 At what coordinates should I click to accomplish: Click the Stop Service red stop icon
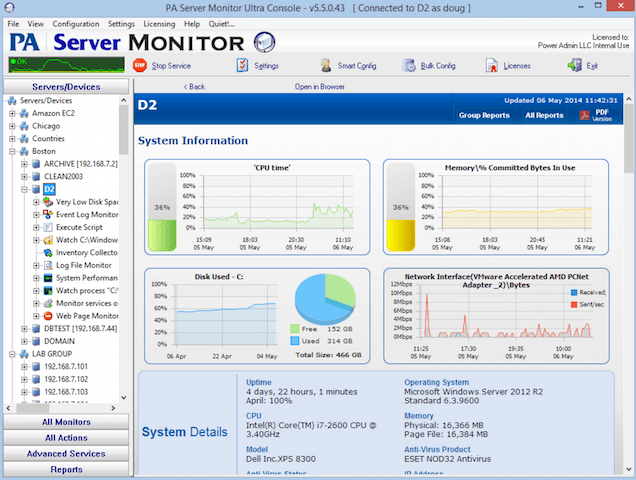[140, 65]
